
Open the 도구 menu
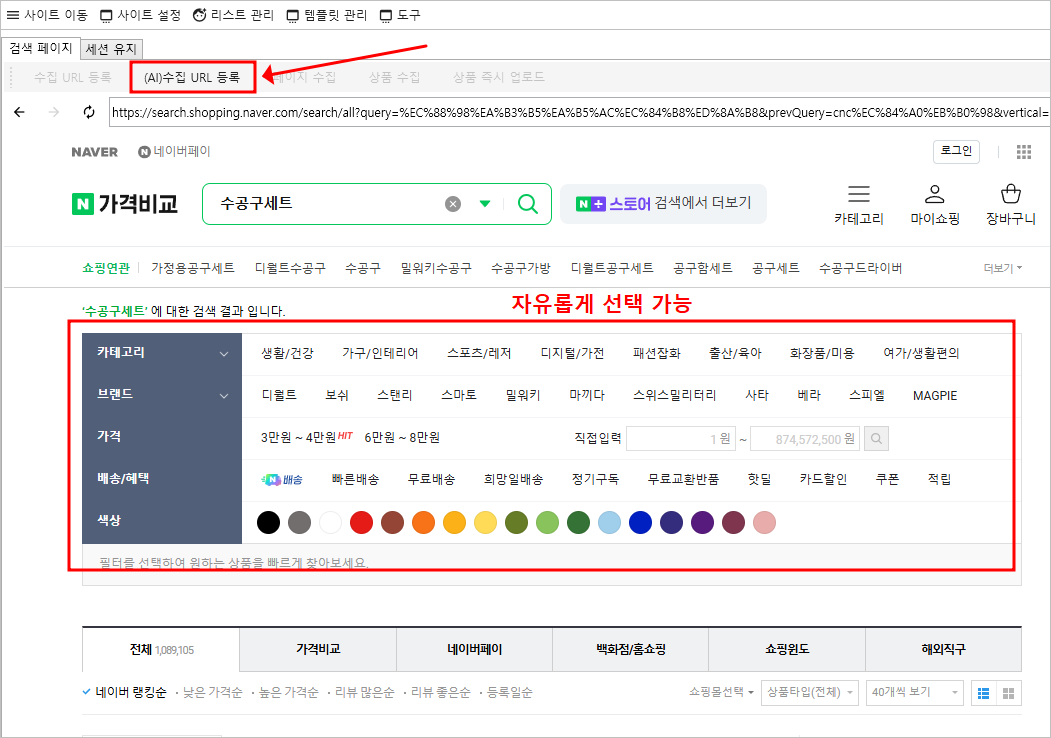pos(399,15)
